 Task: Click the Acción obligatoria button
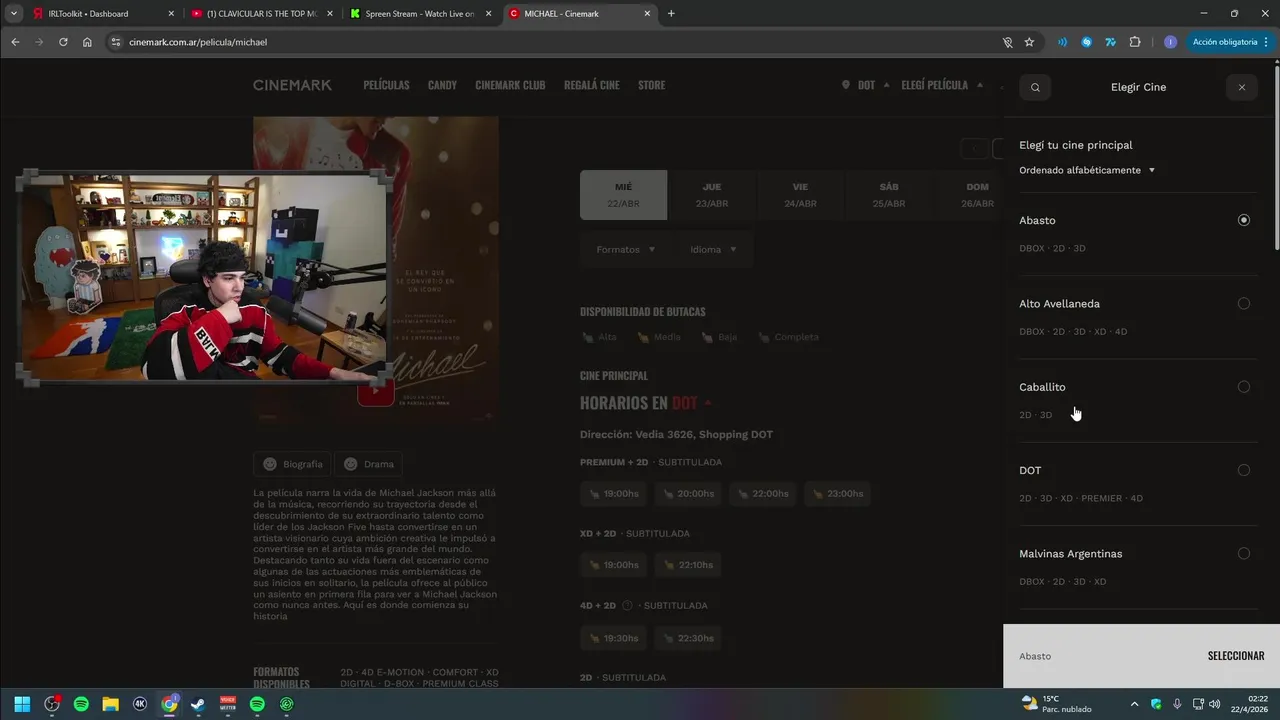[1230, 42]
